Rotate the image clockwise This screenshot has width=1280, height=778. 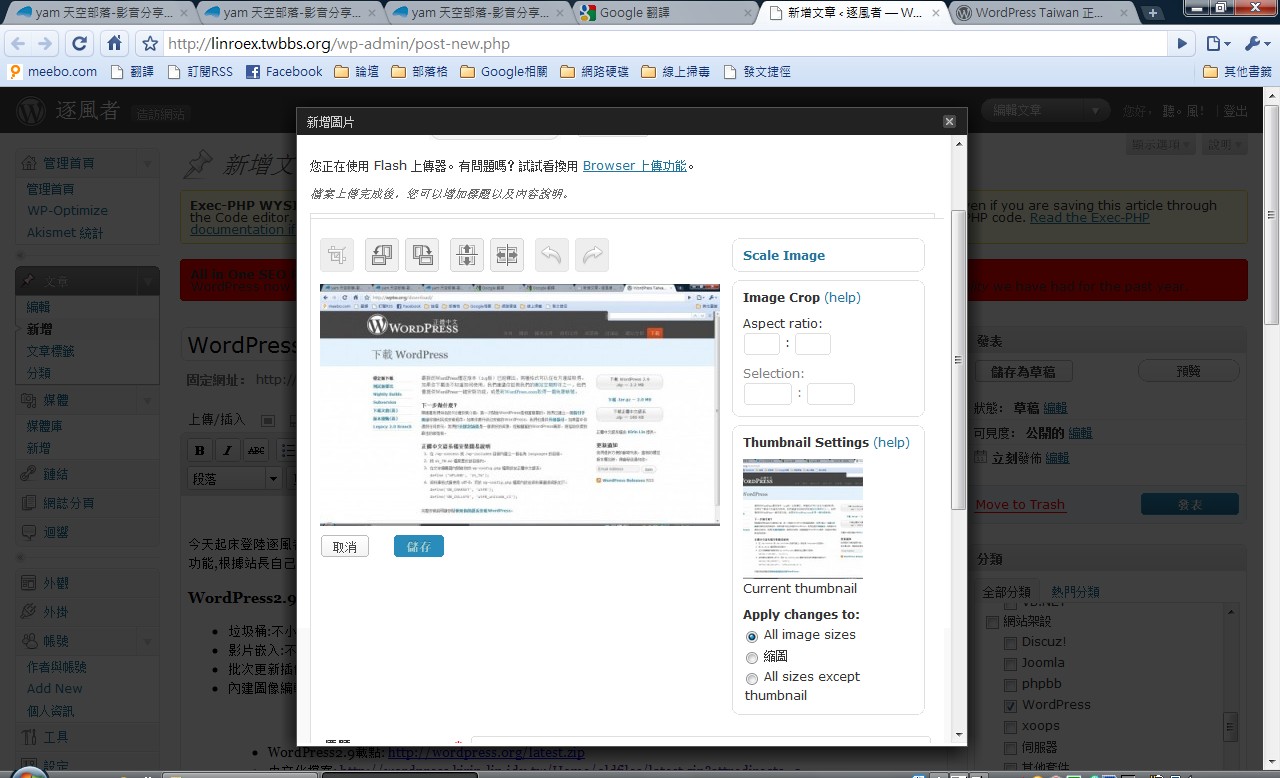click(422, 255)
